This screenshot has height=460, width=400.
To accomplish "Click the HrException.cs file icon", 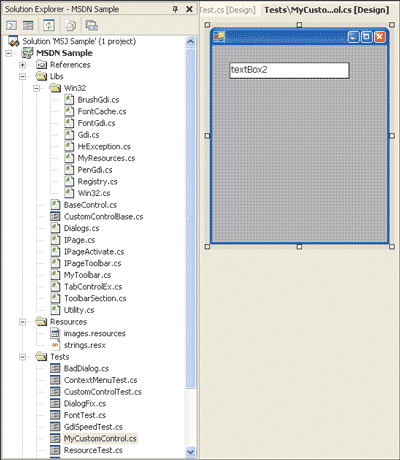I will coord(69,146).
